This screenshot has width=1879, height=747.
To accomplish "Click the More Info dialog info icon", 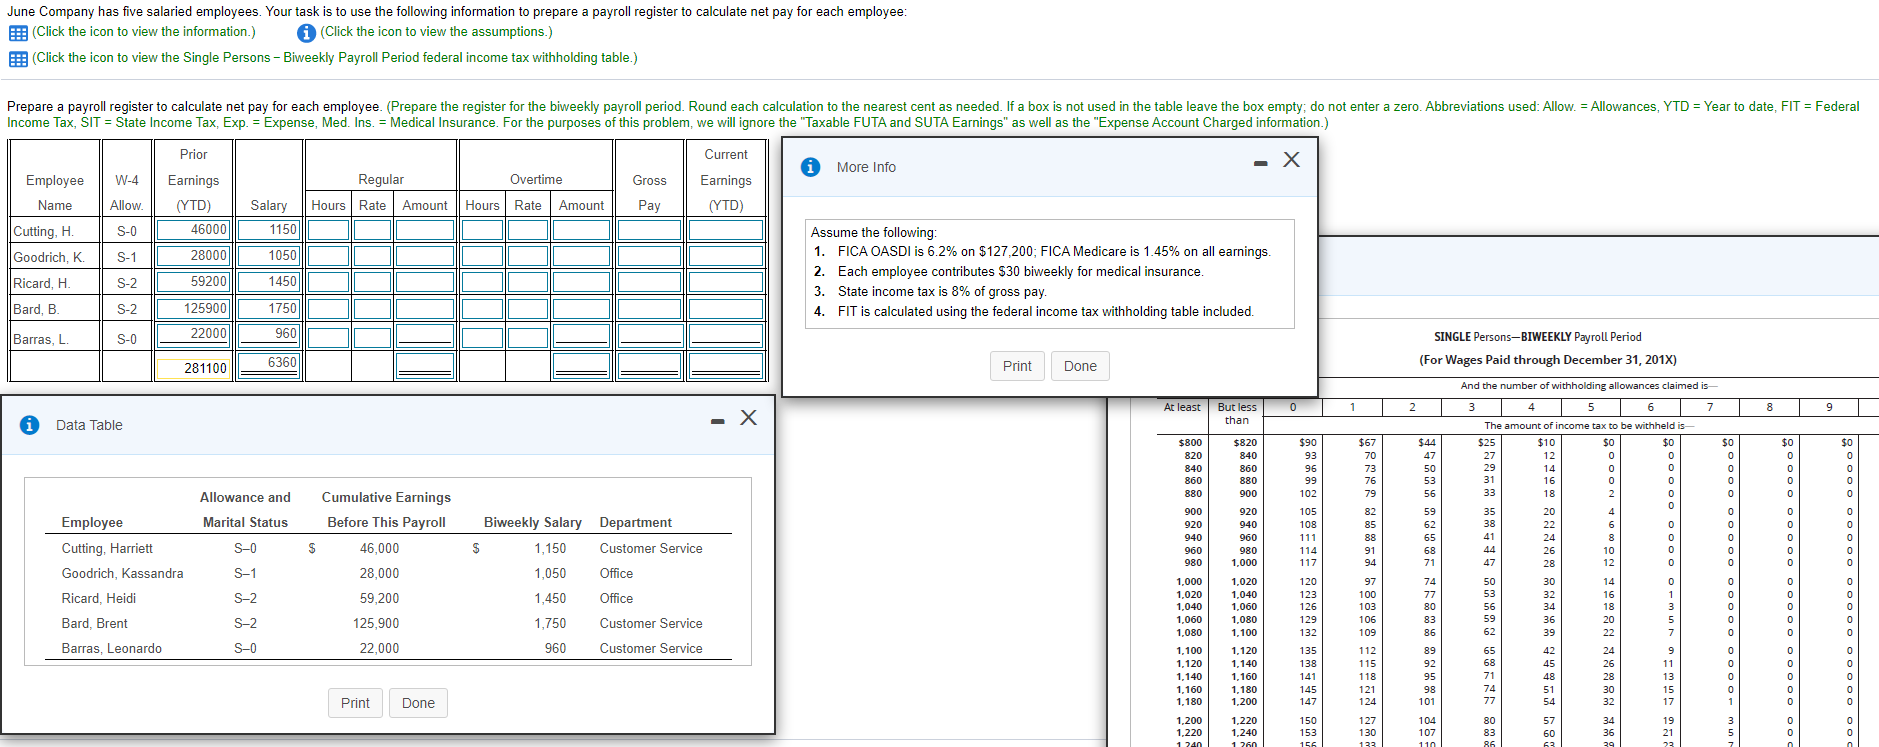I will coord(811,167).
